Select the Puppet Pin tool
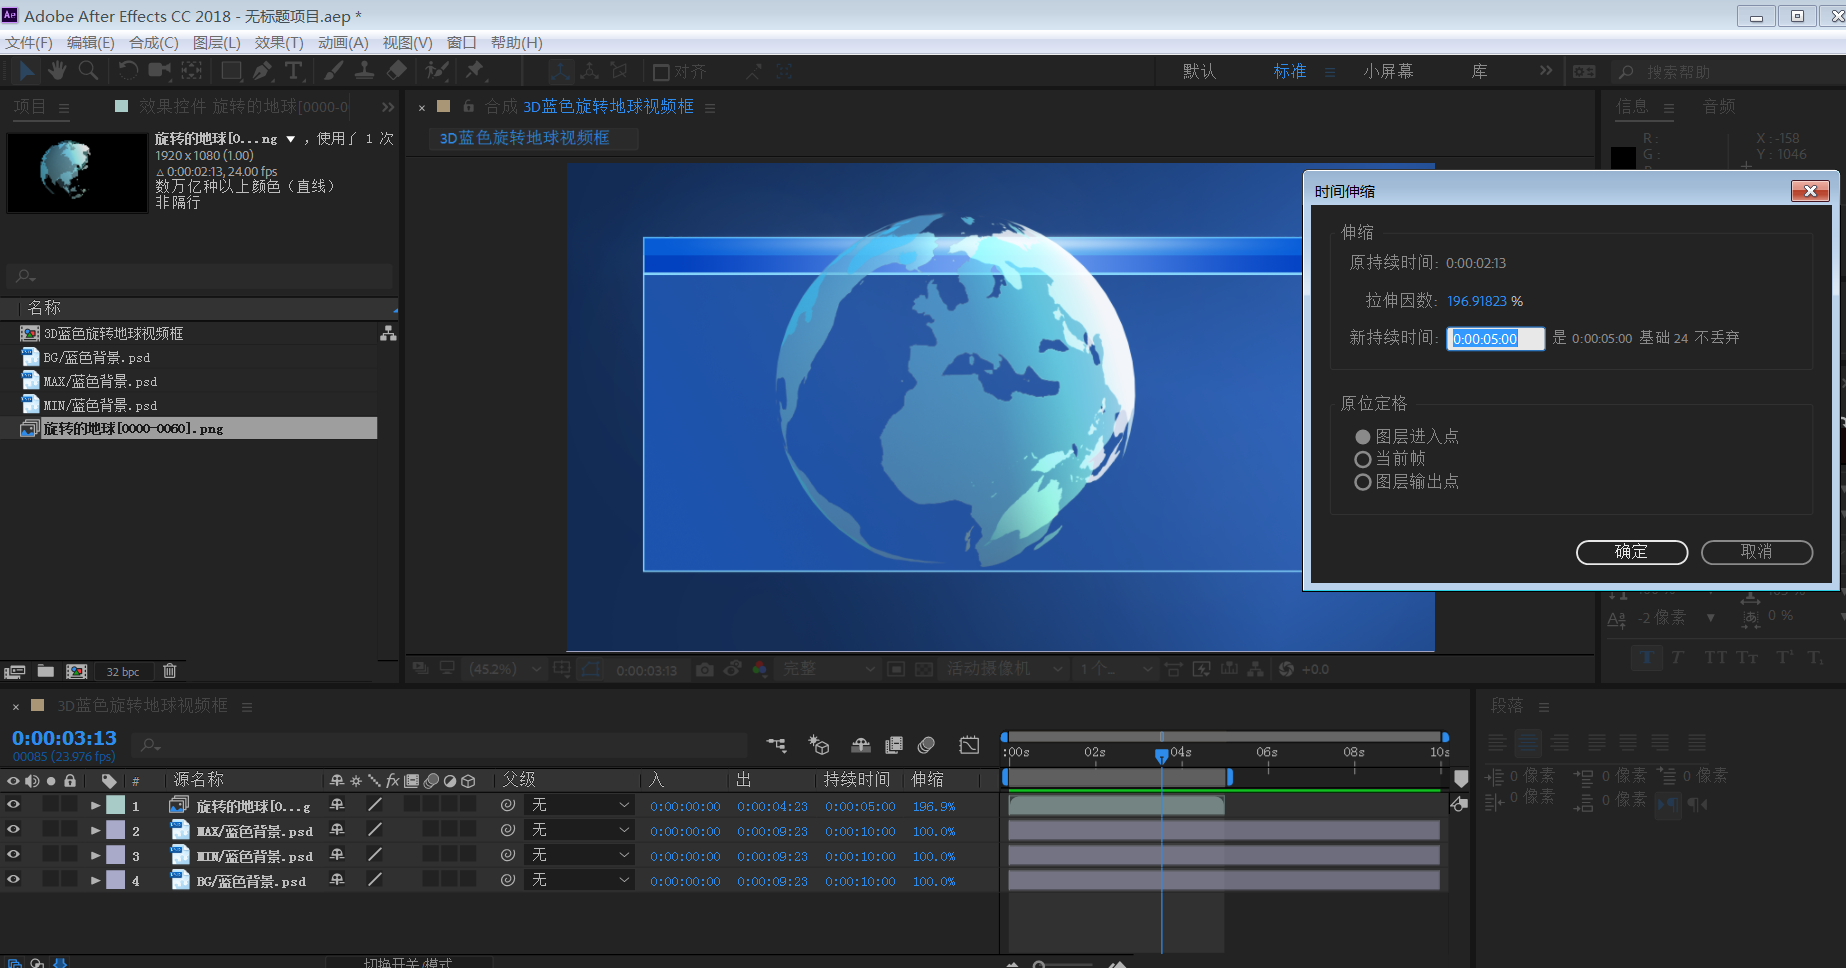The width and height of the screenshot is (1846, 968). pos(474,70)
